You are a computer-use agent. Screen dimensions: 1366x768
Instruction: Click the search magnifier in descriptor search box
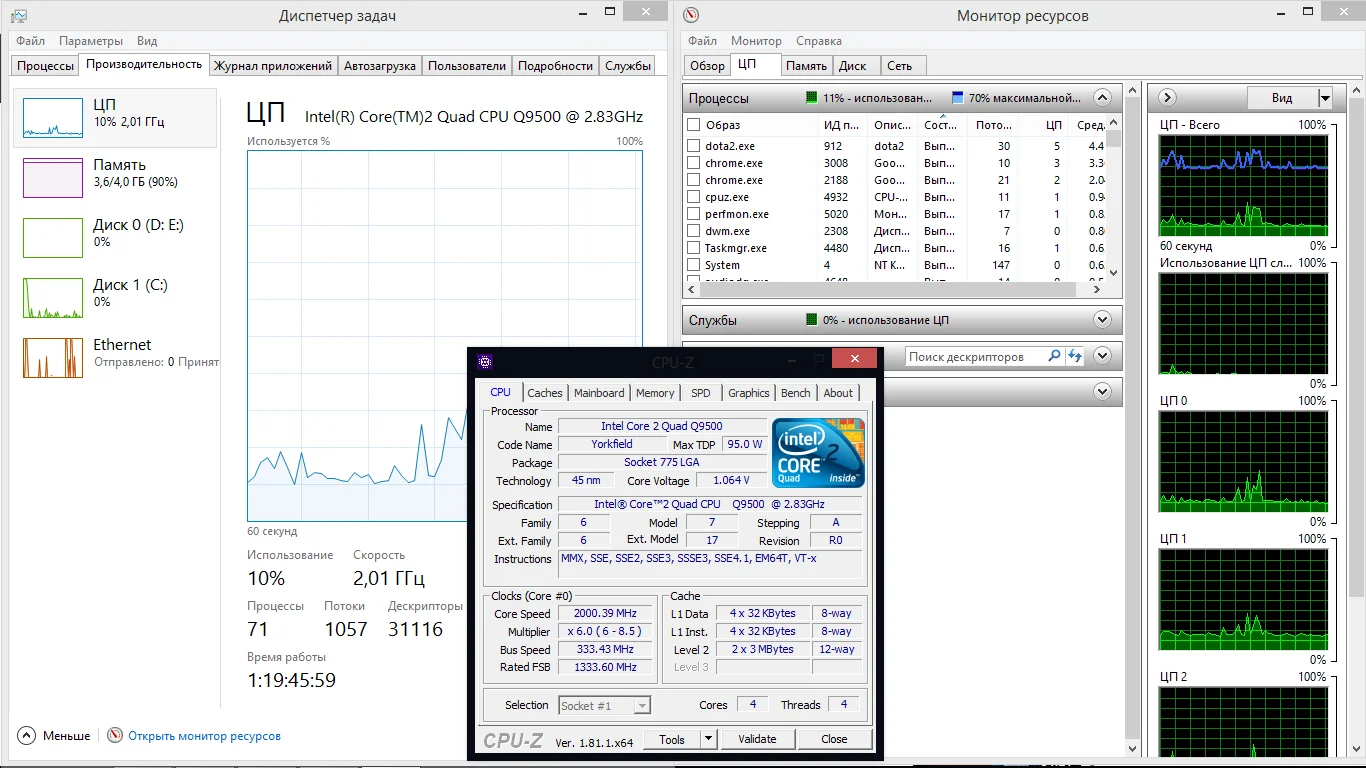click(x=1054, y=356)
